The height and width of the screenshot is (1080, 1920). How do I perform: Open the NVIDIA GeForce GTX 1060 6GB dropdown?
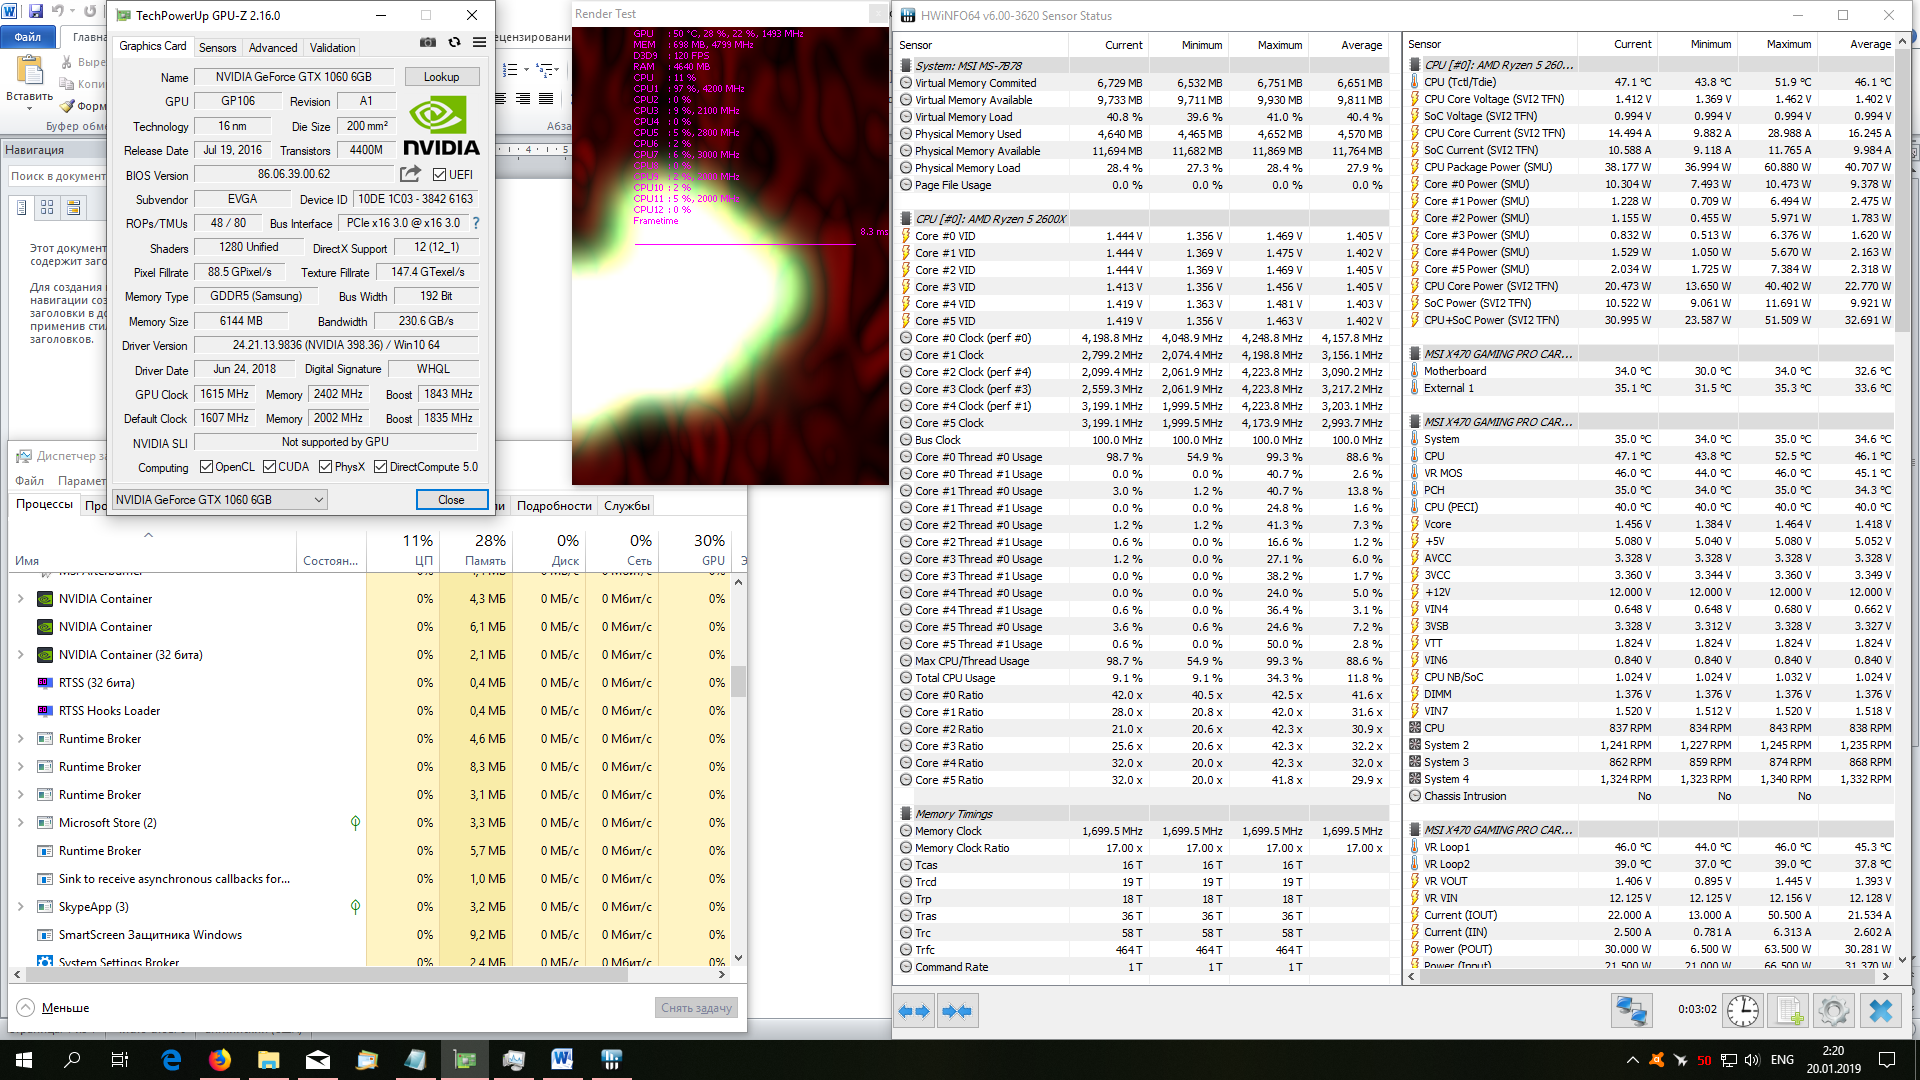point(220,500)
